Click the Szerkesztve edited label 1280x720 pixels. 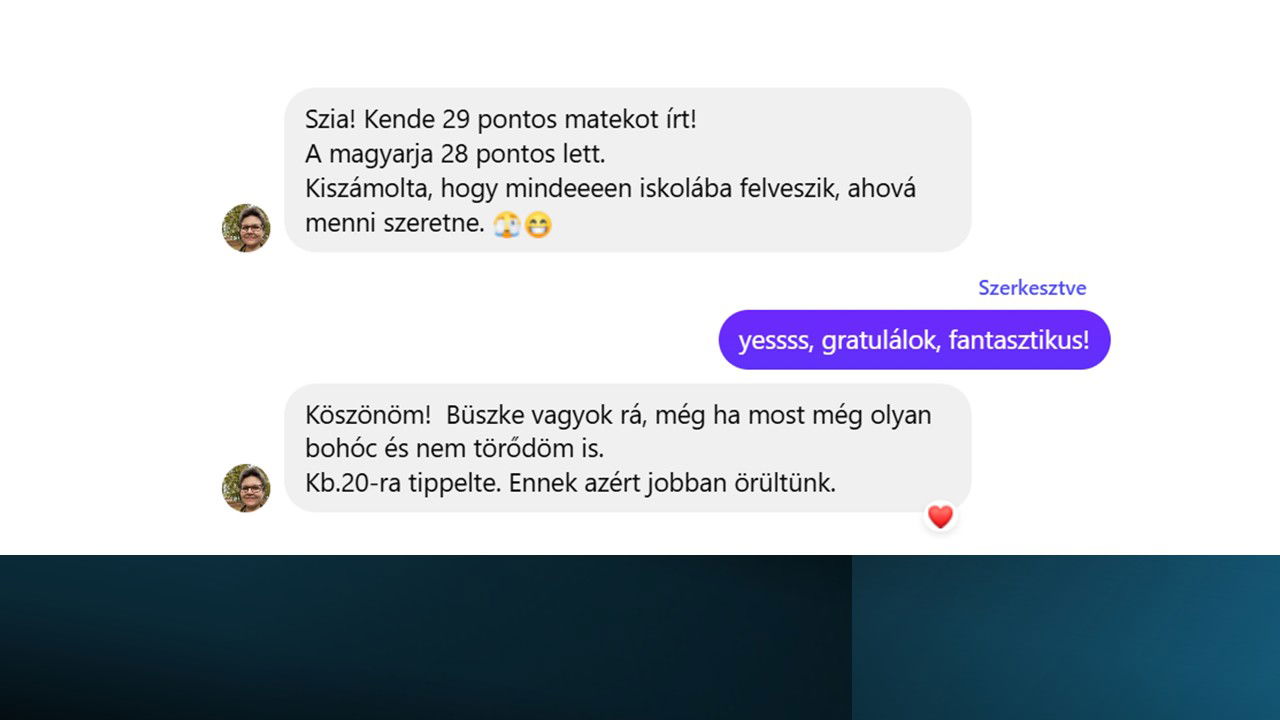[1032, 288]
